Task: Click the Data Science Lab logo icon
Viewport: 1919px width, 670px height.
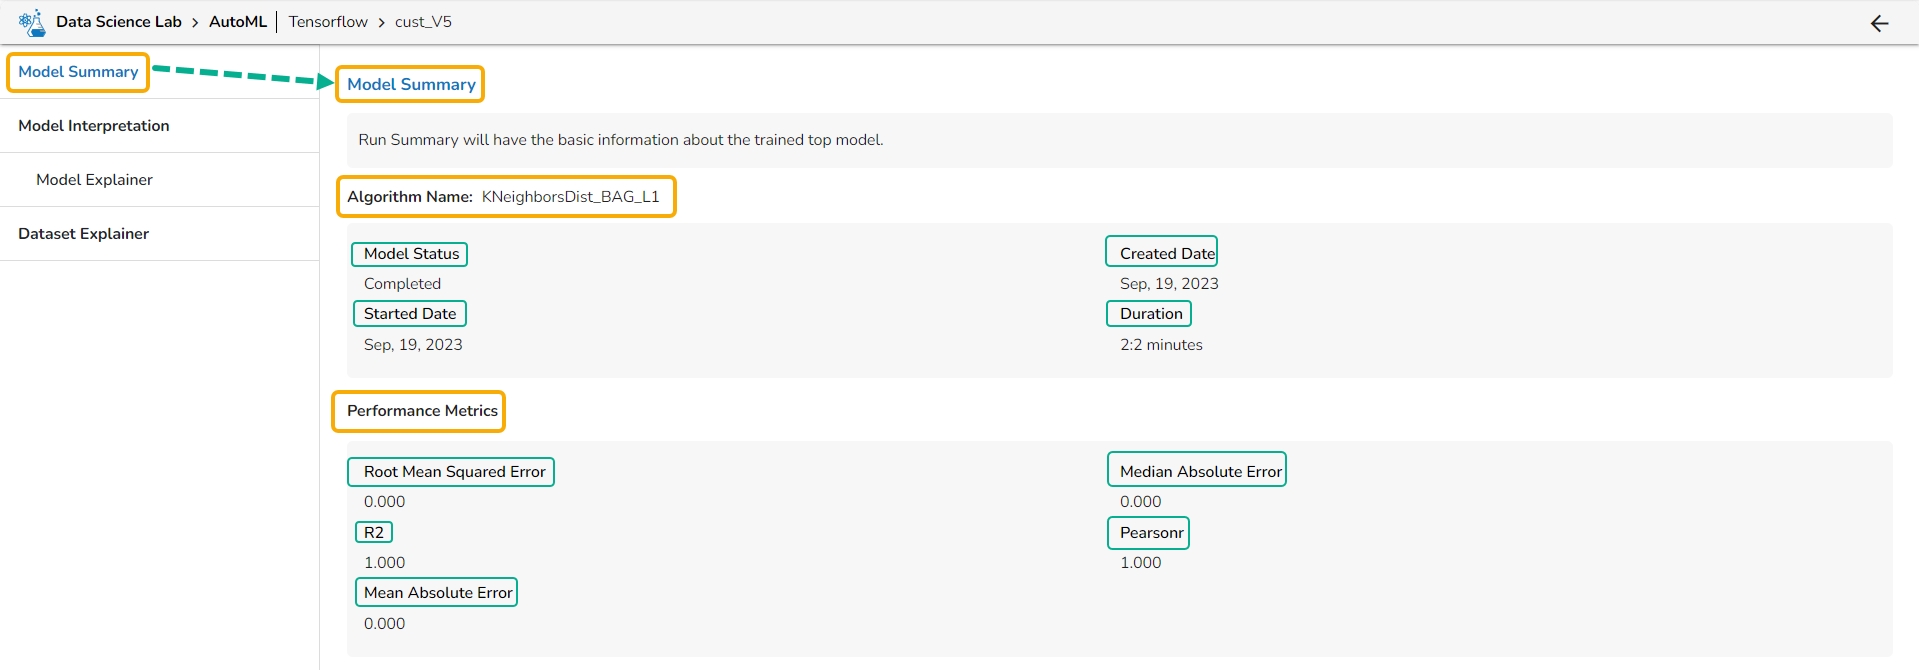Action: pyautogui.click(x=32, y=22)
